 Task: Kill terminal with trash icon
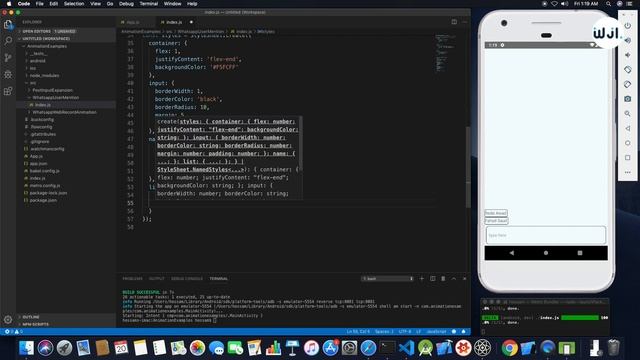(x=443, y=279)
